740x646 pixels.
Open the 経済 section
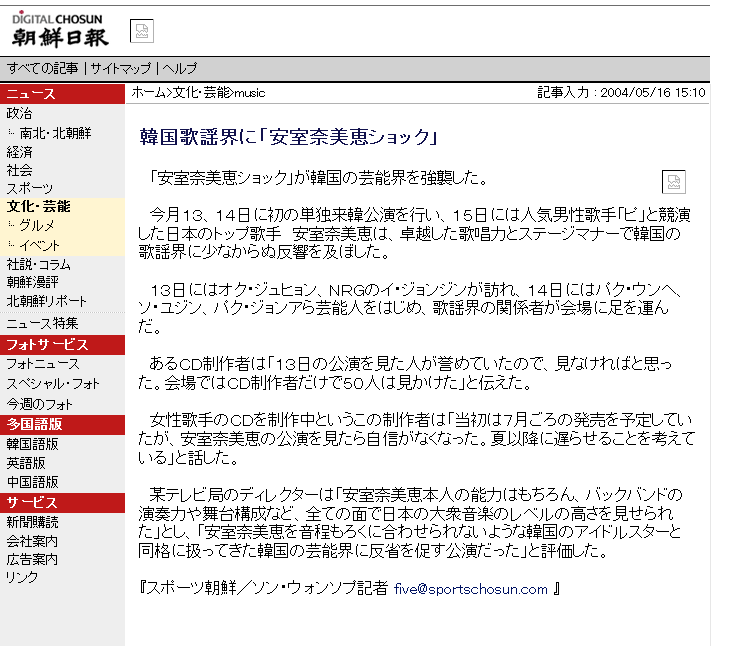click(x=19, y=152)
